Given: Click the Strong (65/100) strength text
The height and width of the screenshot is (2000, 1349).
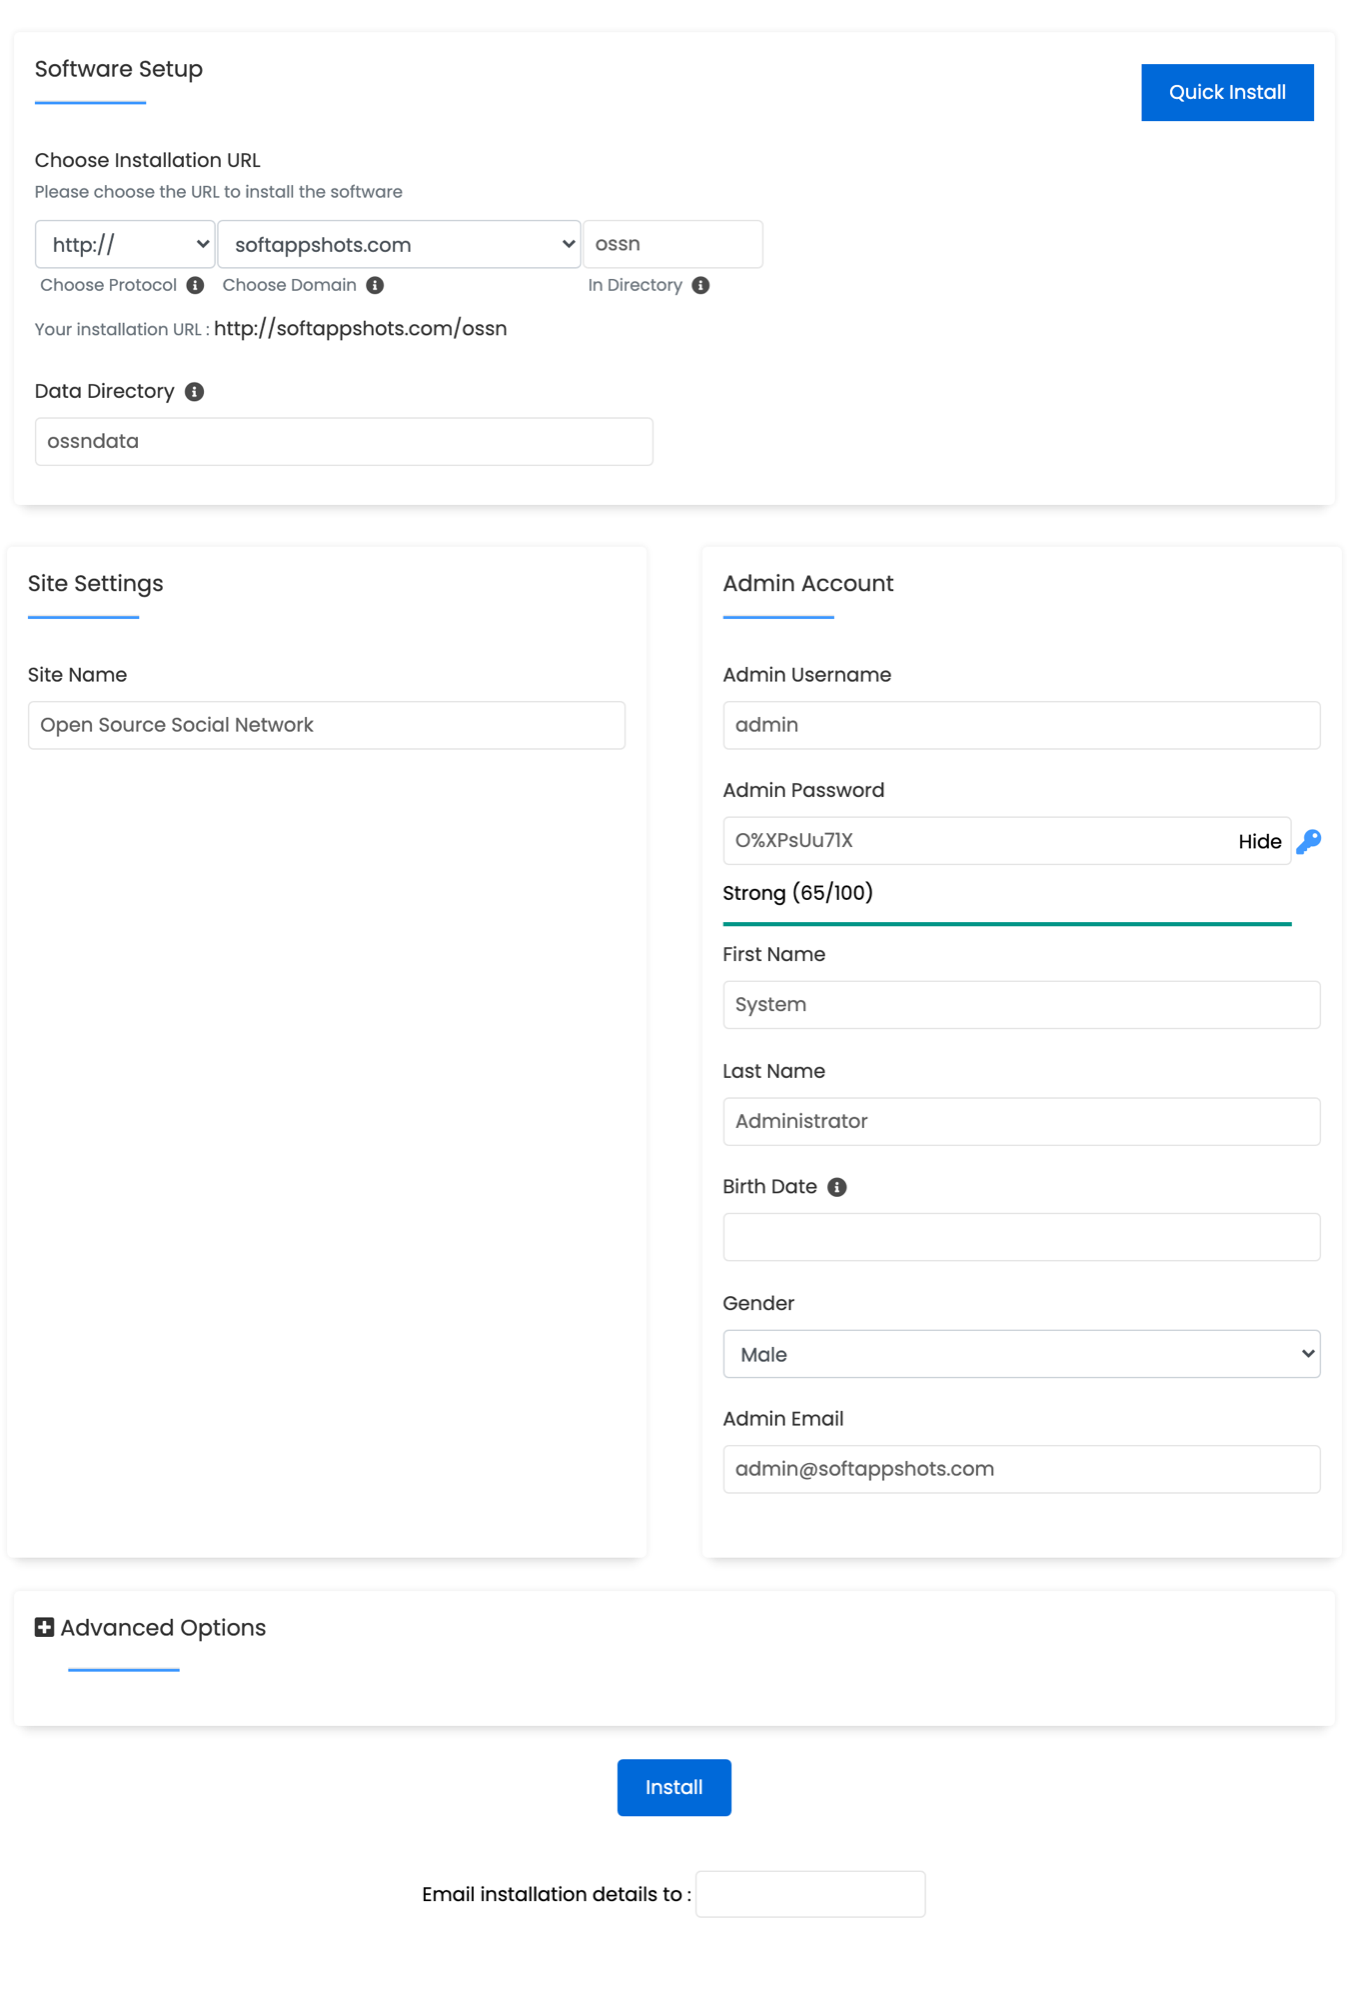Looking at the screenshot, I should point(798,892).
